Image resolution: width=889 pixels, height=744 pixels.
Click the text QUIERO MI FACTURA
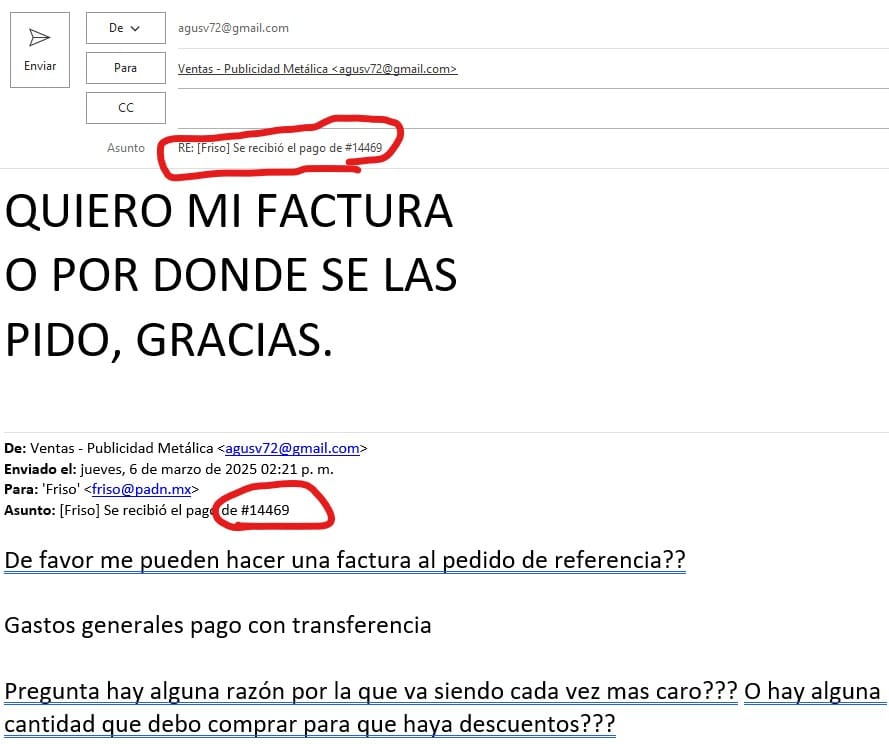[228, 212]
